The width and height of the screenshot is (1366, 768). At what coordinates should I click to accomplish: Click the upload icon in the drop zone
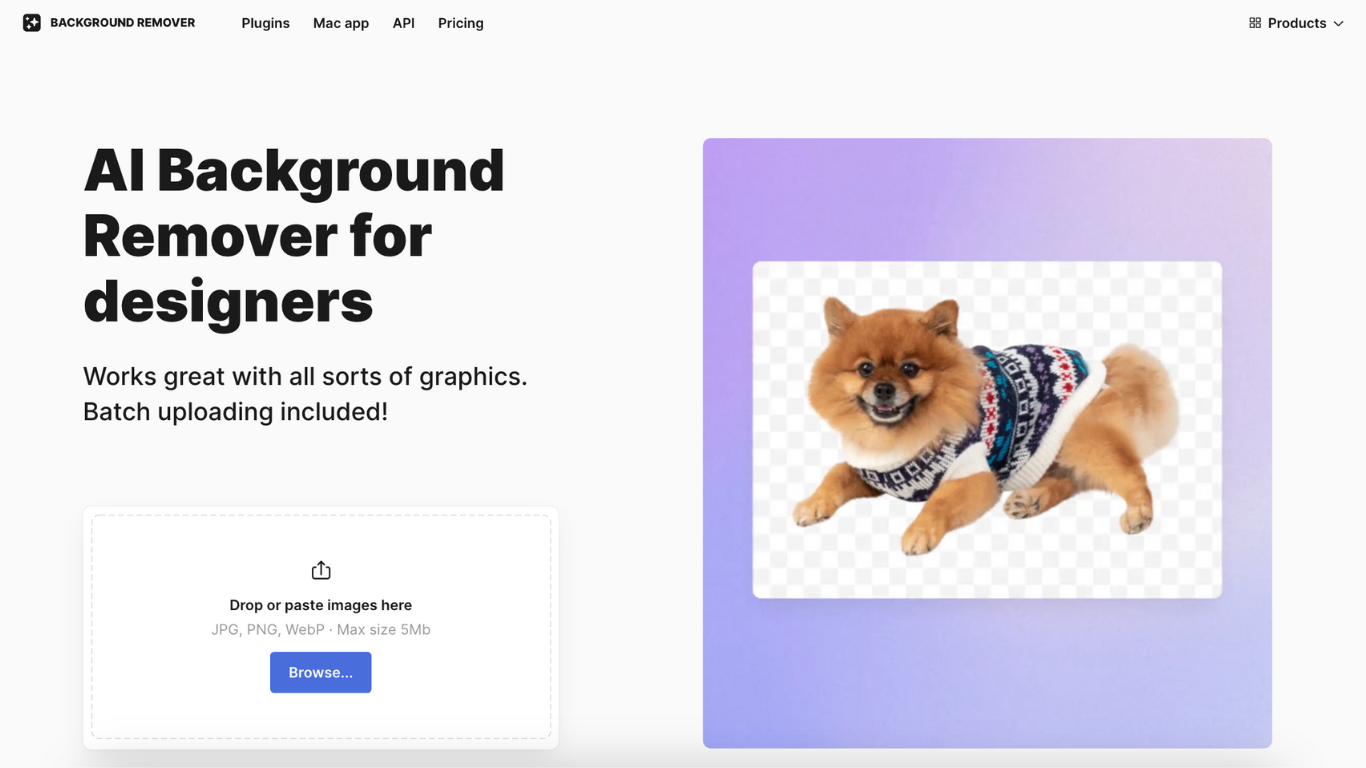[x=320, y=569]
